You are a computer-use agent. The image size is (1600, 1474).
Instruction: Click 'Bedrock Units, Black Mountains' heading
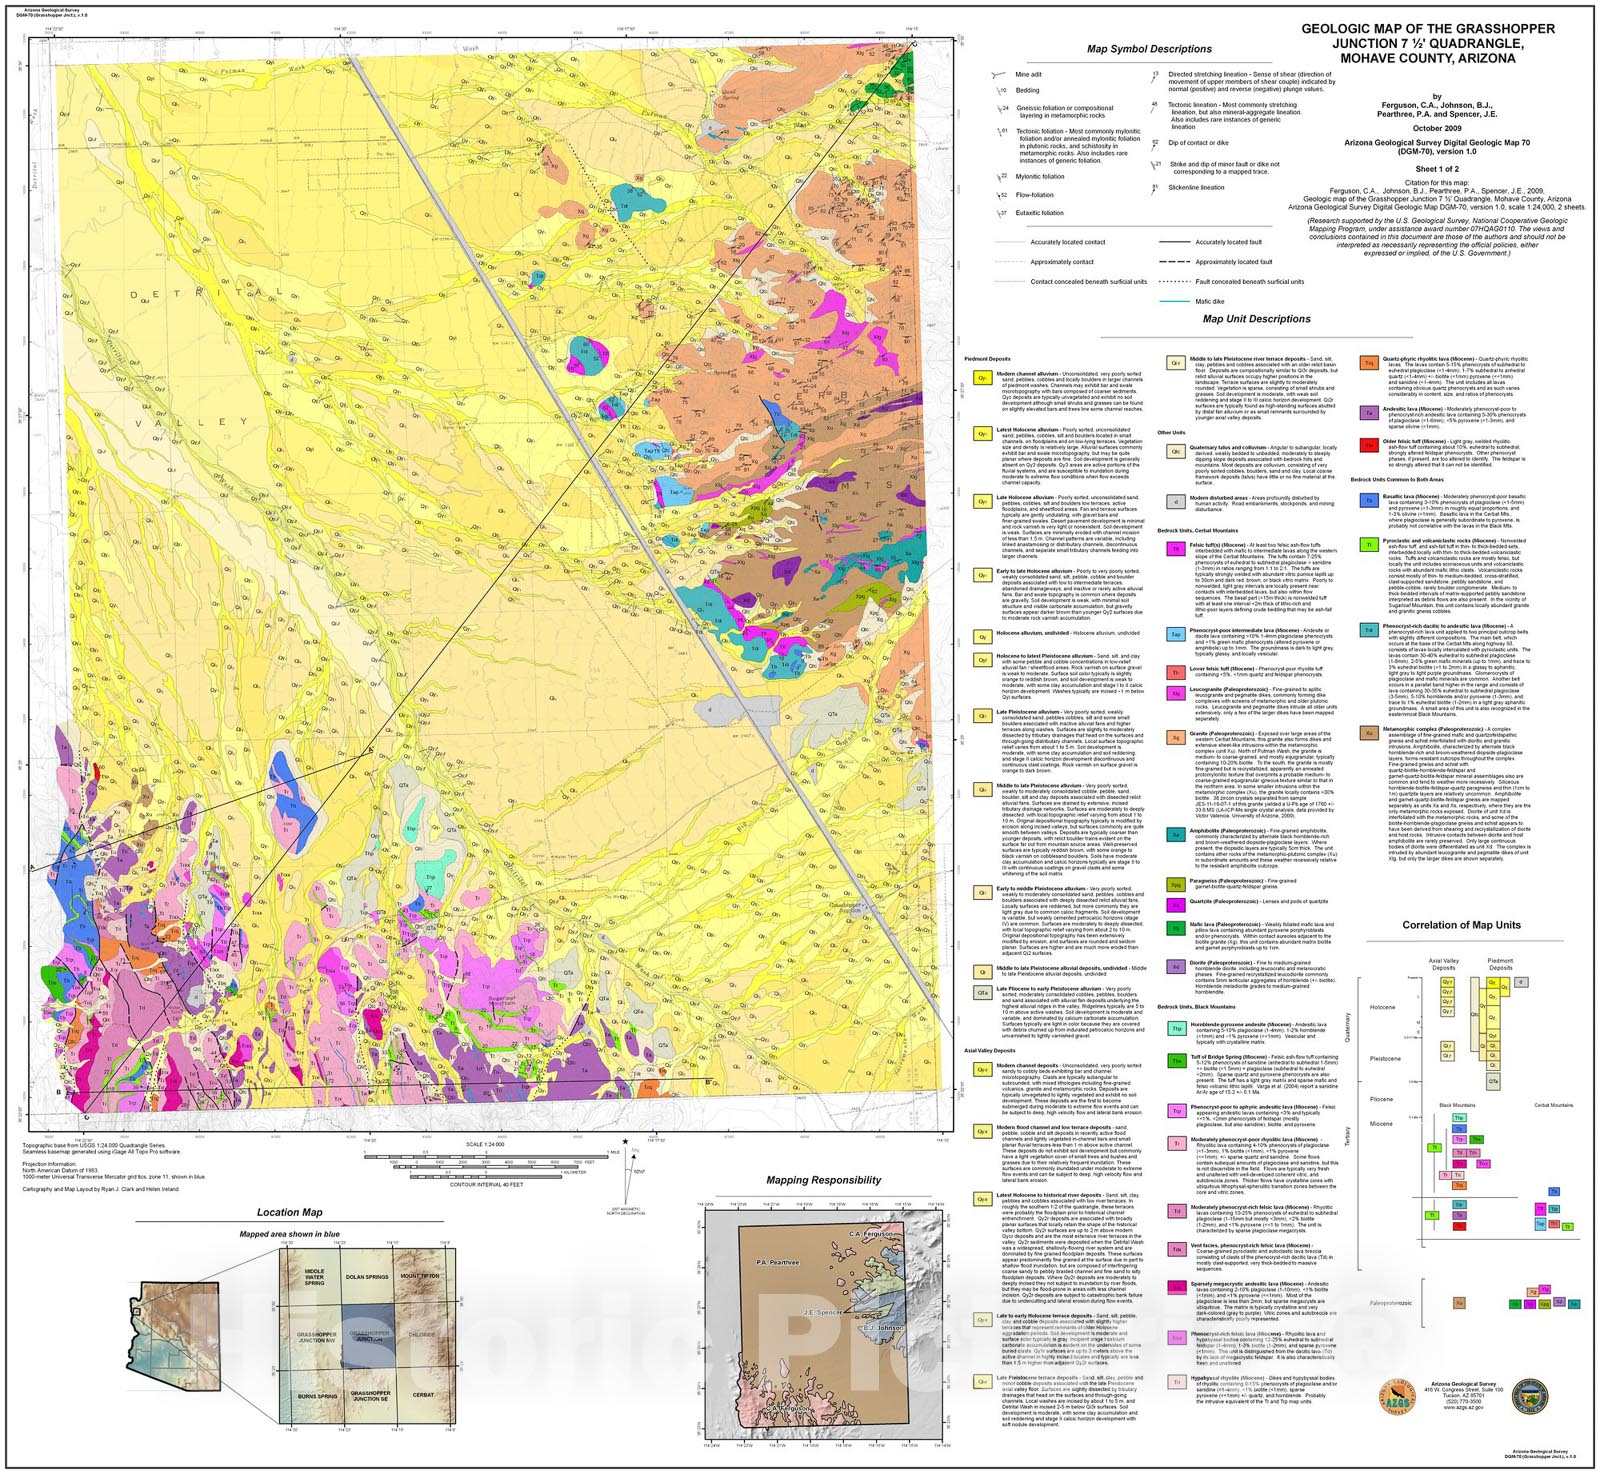point(1197,1007)
